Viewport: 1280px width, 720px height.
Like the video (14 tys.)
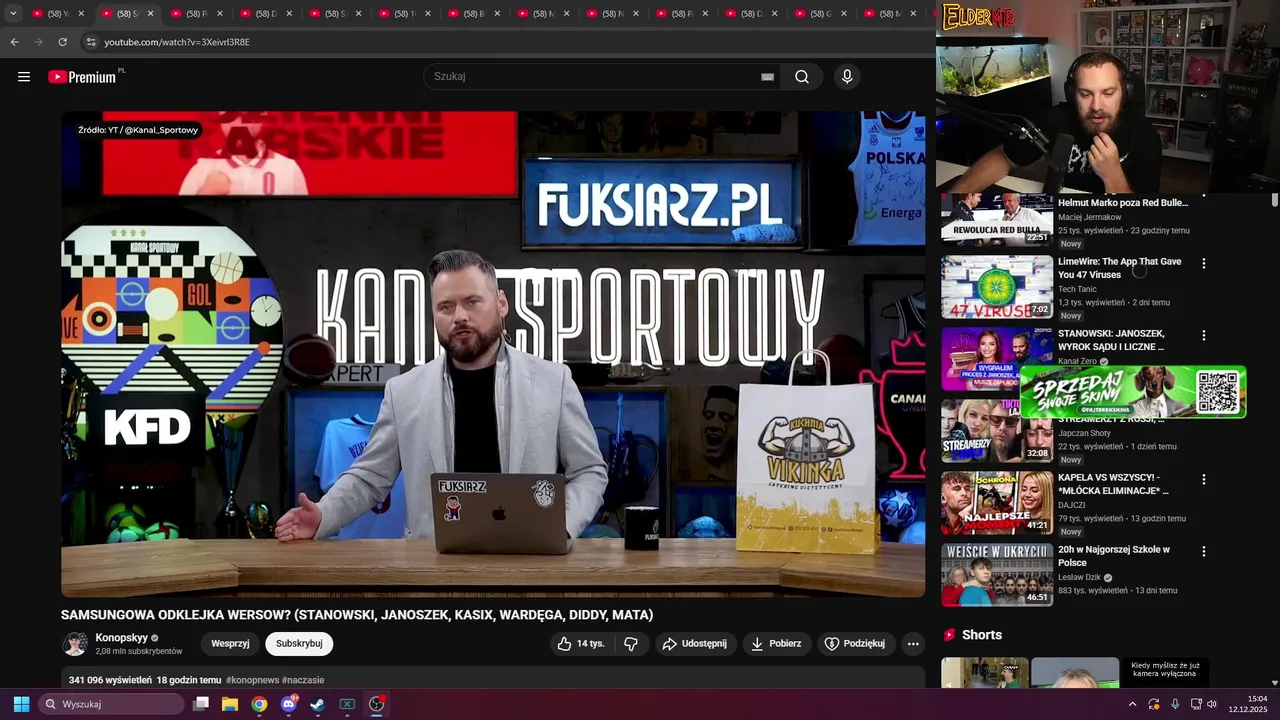pyautogui.click(x=581, y=644)
